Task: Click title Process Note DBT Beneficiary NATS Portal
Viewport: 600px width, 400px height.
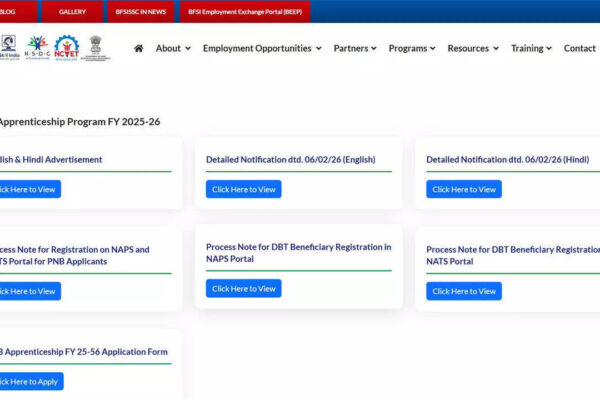Action: (x=513, y=255)
